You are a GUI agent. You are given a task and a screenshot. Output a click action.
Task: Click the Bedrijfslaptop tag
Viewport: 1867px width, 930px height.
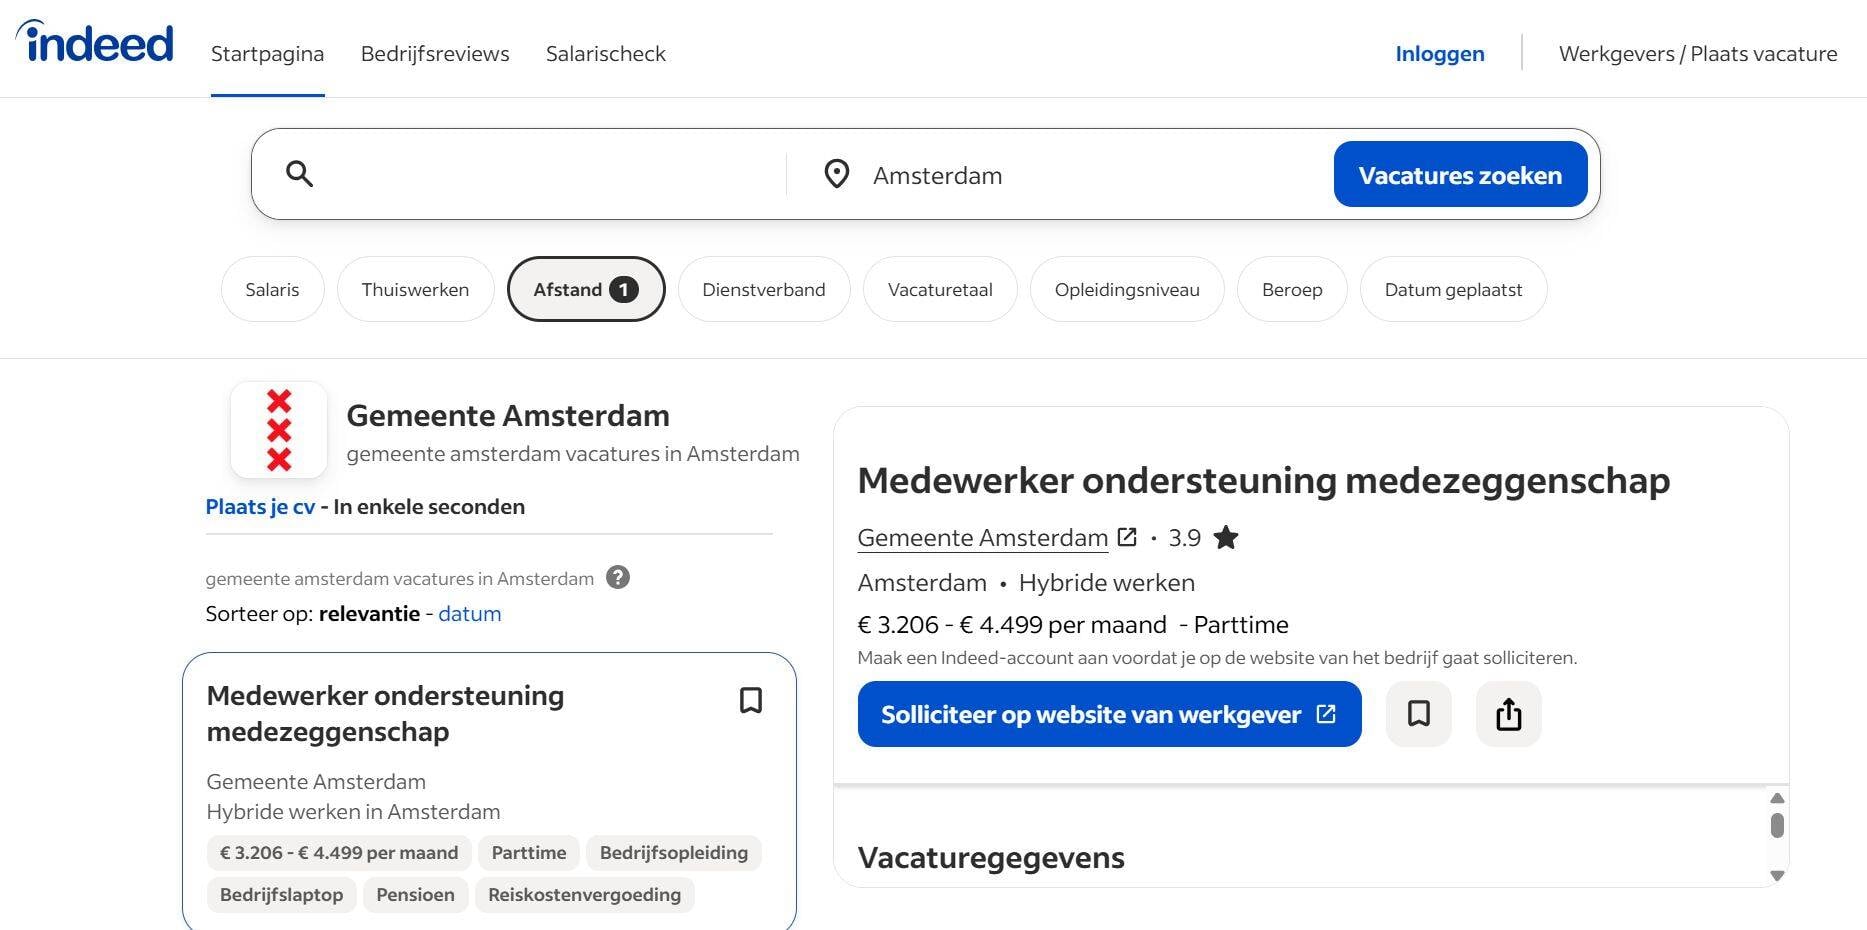pos(281,895)
